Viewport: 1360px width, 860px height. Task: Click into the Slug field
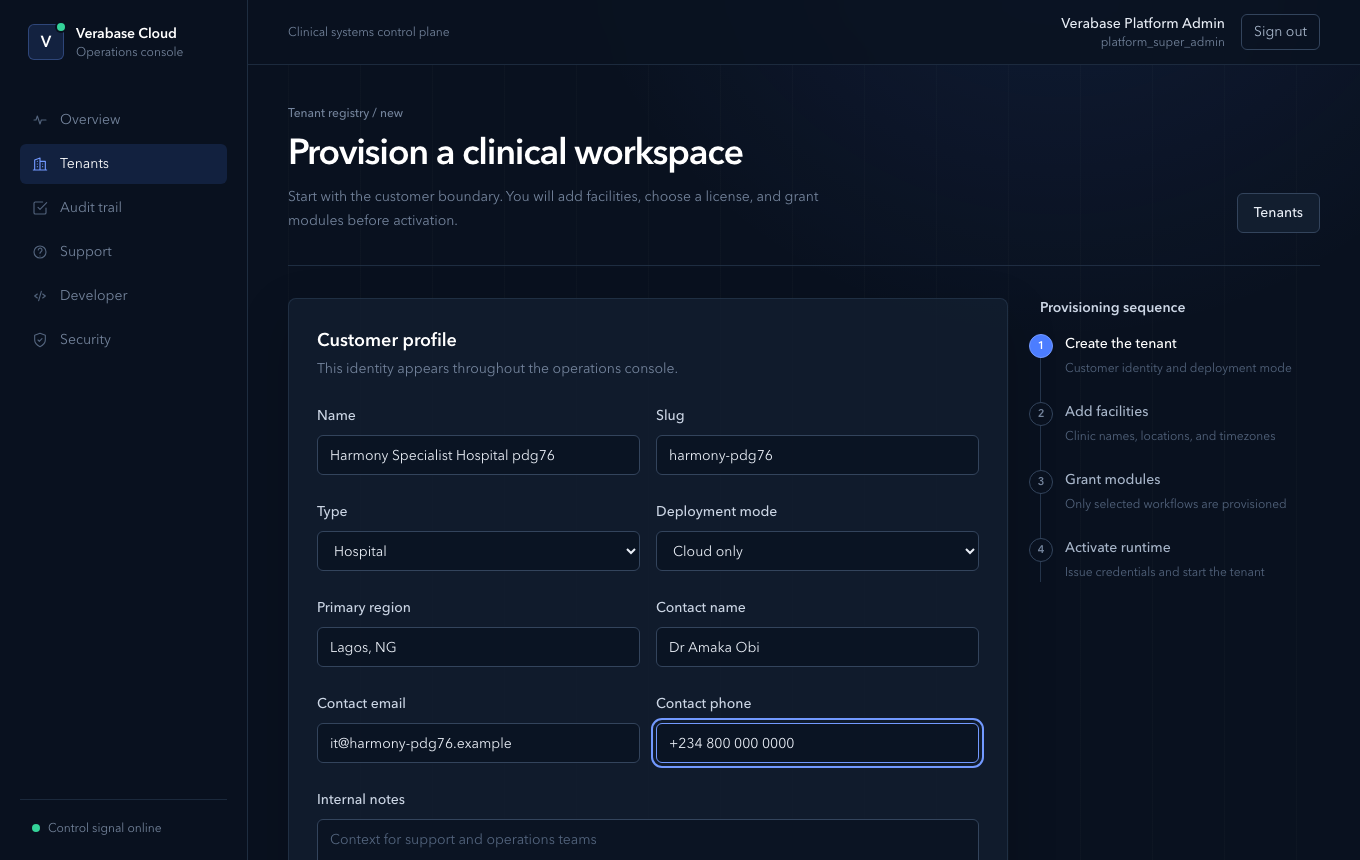pos(817,455)
